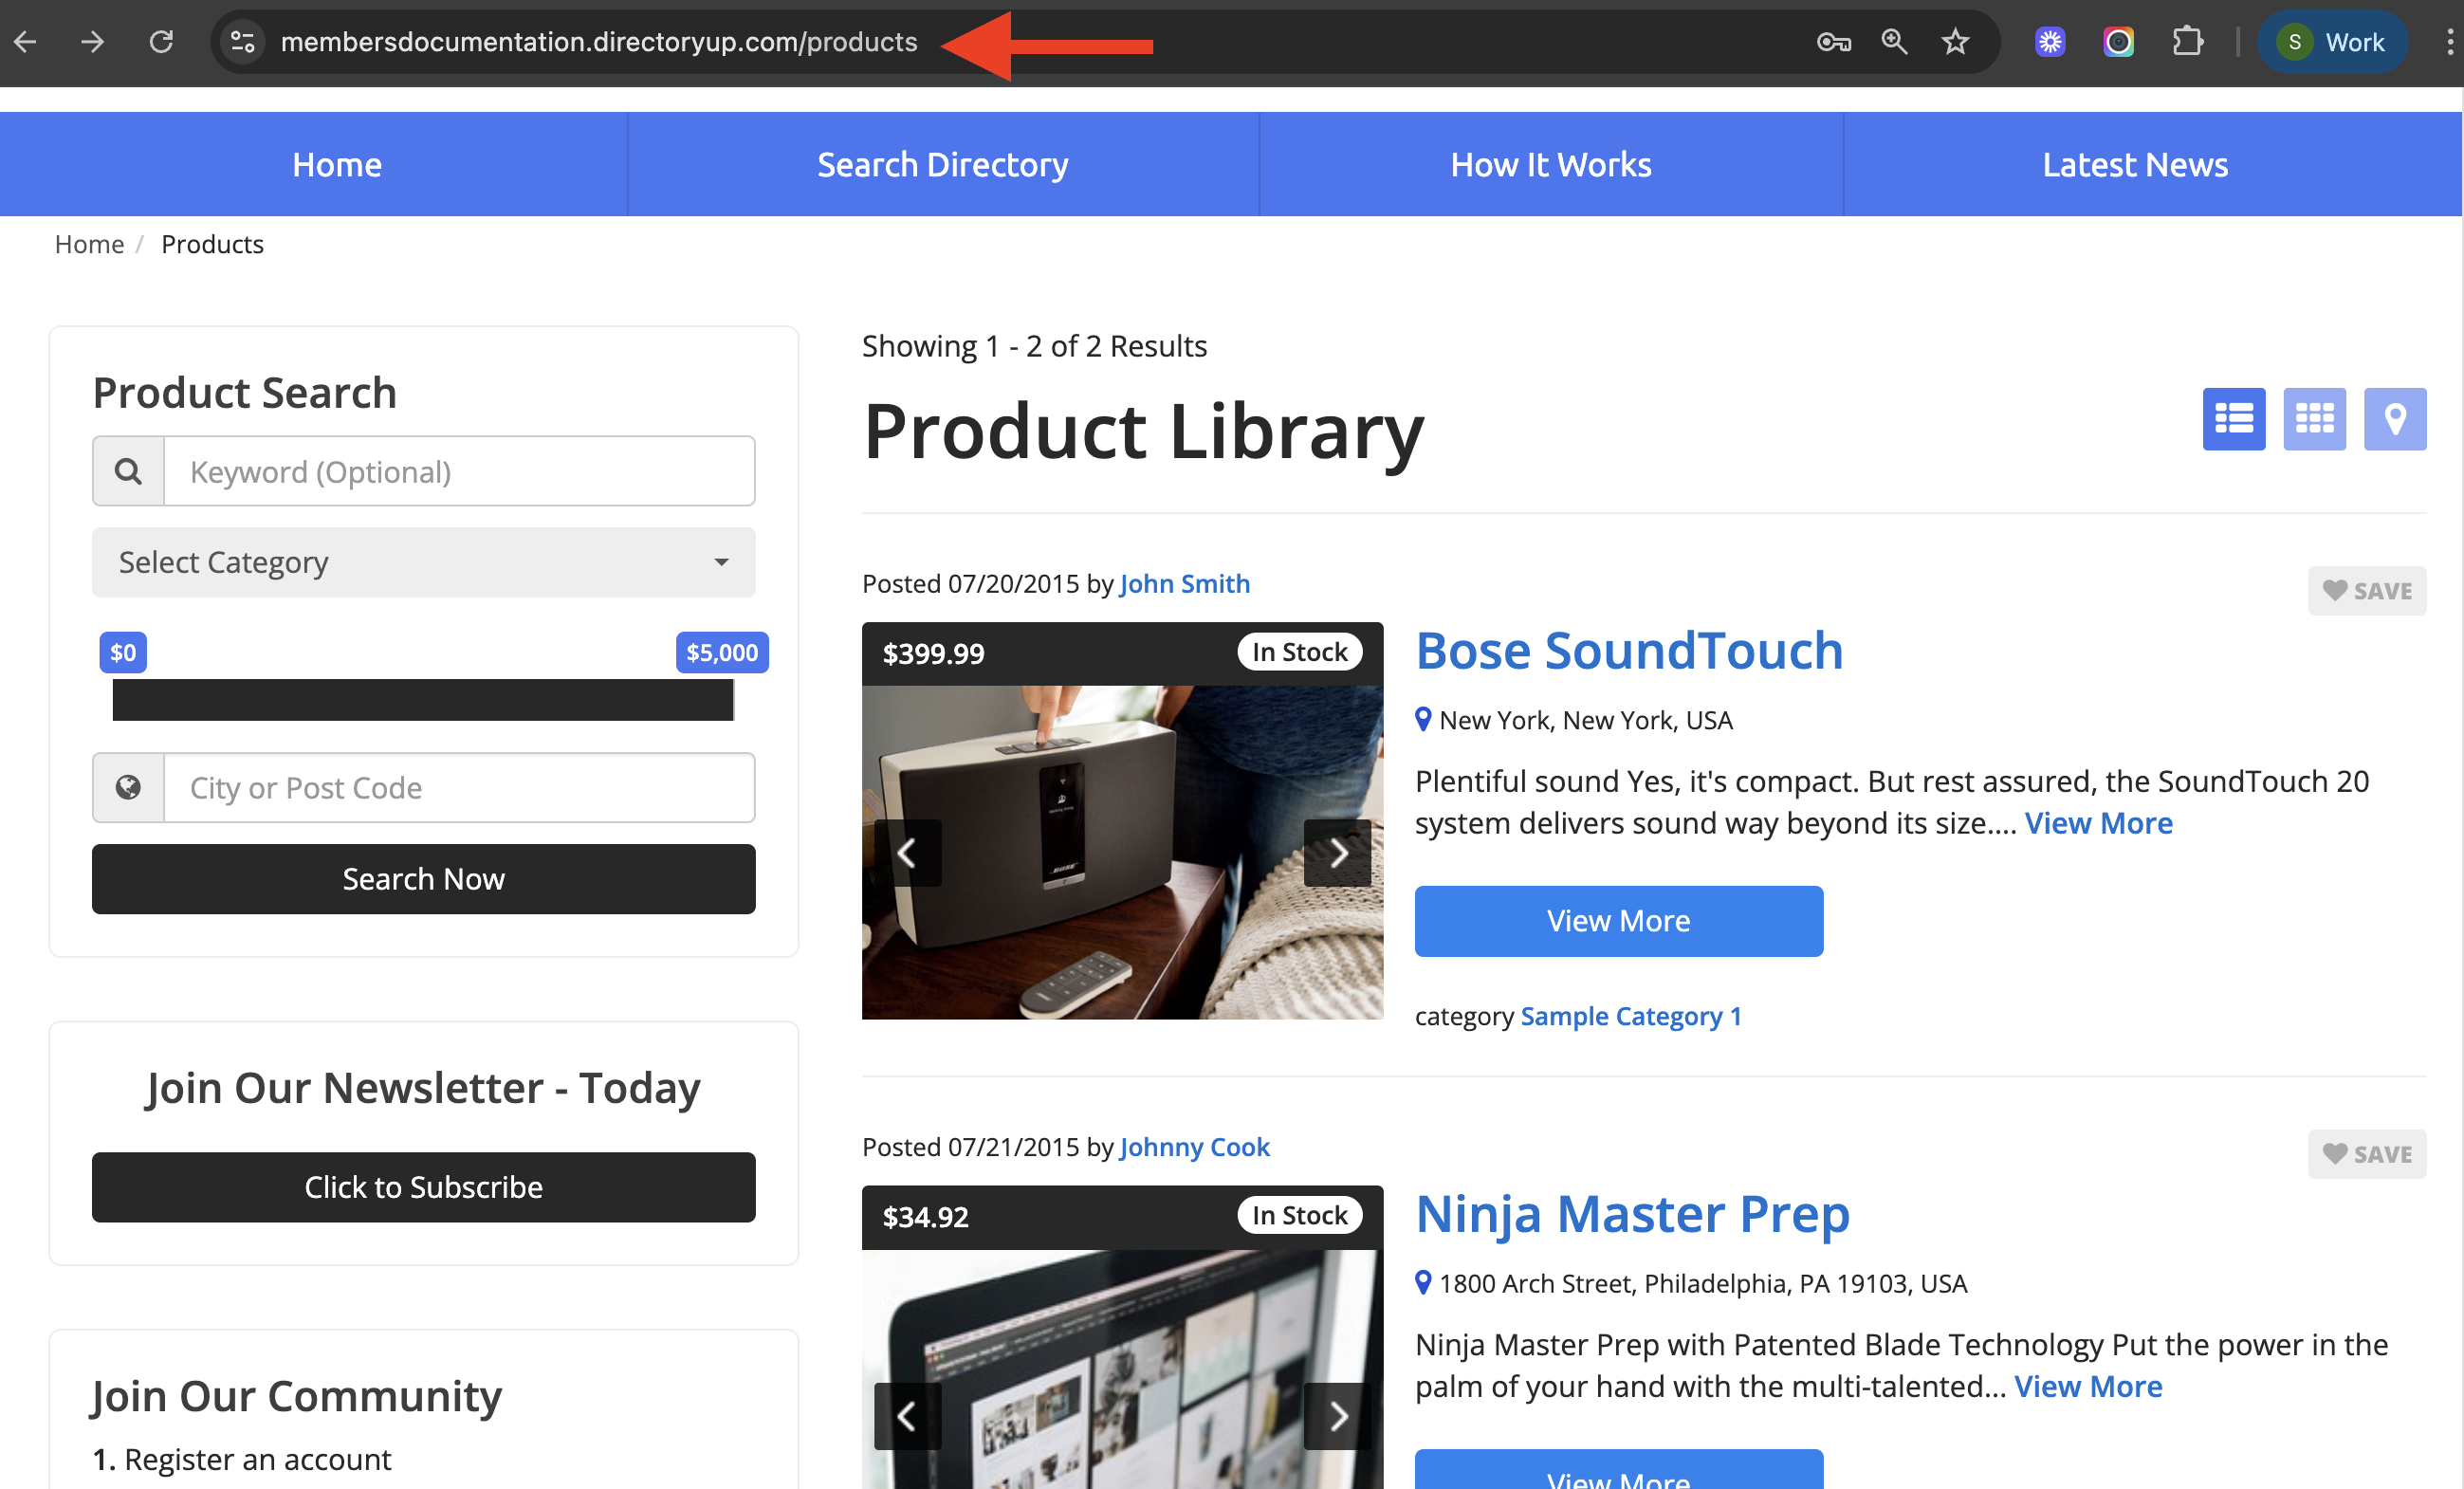The height and width of the screenshot is (1489, 2464).
Task: Switch to grid view layout icon
Action: click(2313, 419)
